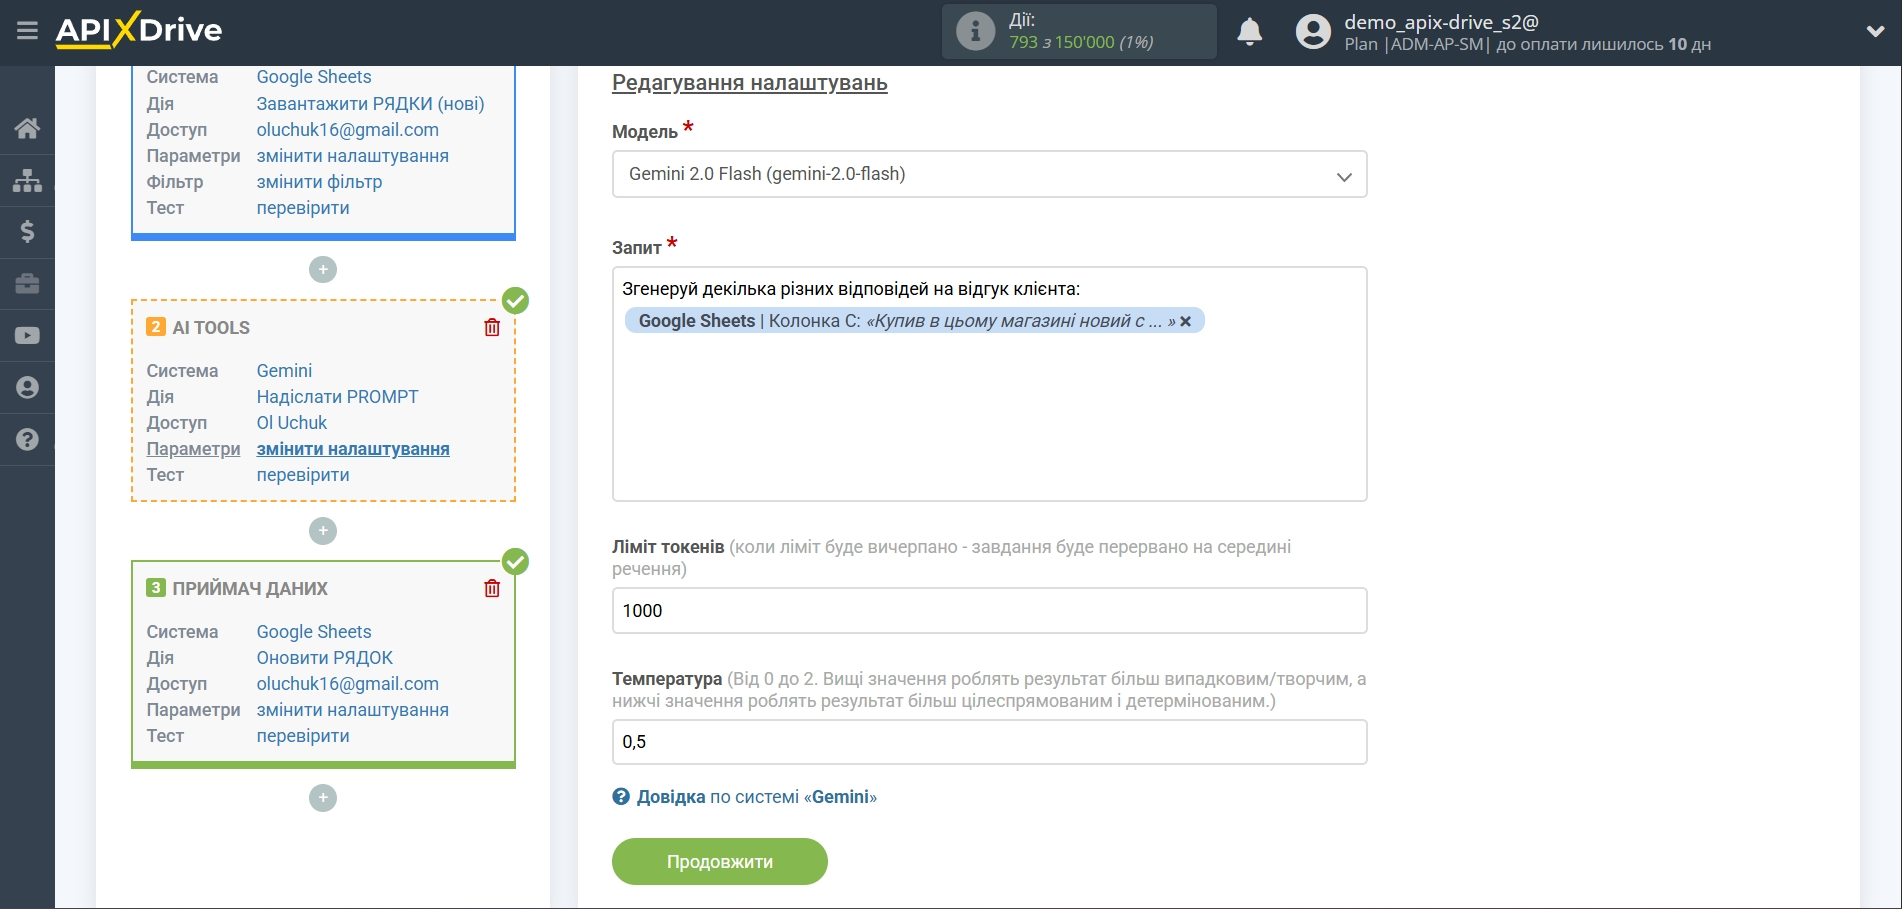Click the Ліміт токенів input field
Screen dimensions: 1902x909
(989, 611)
